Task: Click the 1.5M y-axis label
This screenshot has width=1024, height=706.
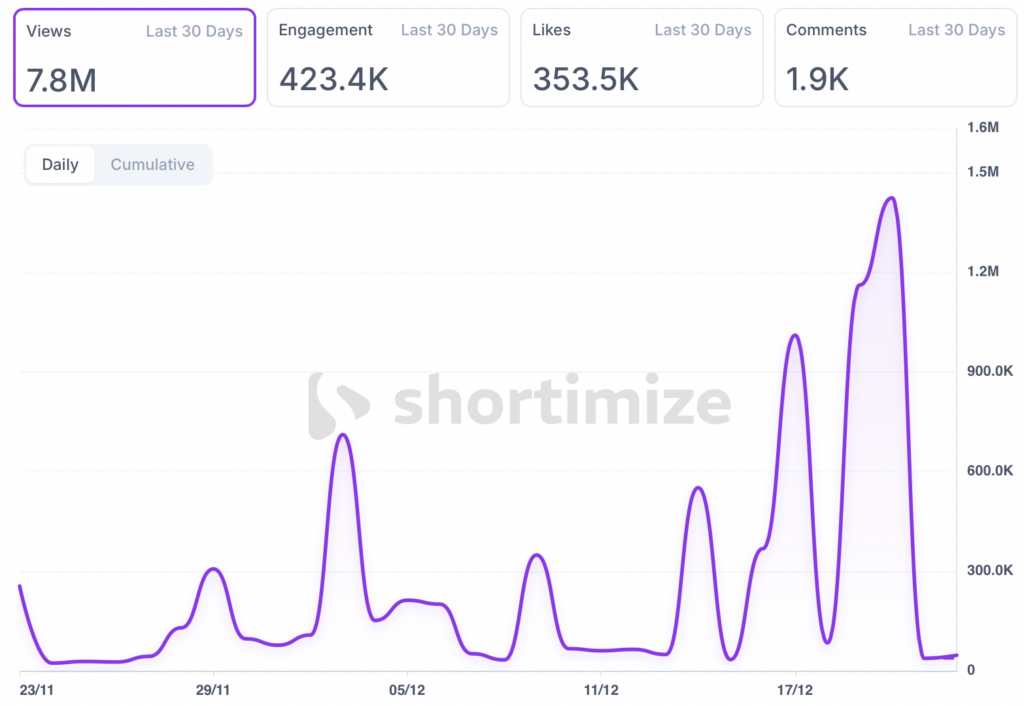Action: [x=983, y=172]
